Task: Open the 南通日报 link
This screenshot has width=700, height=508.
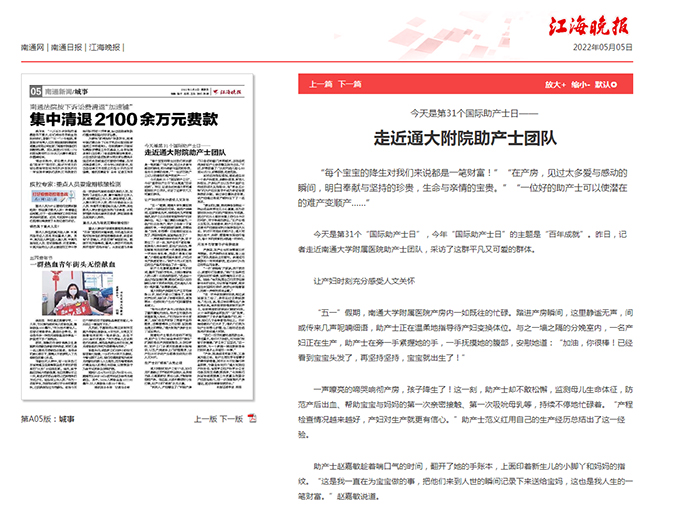Action: pyautogui.click(x=67, y=48)
